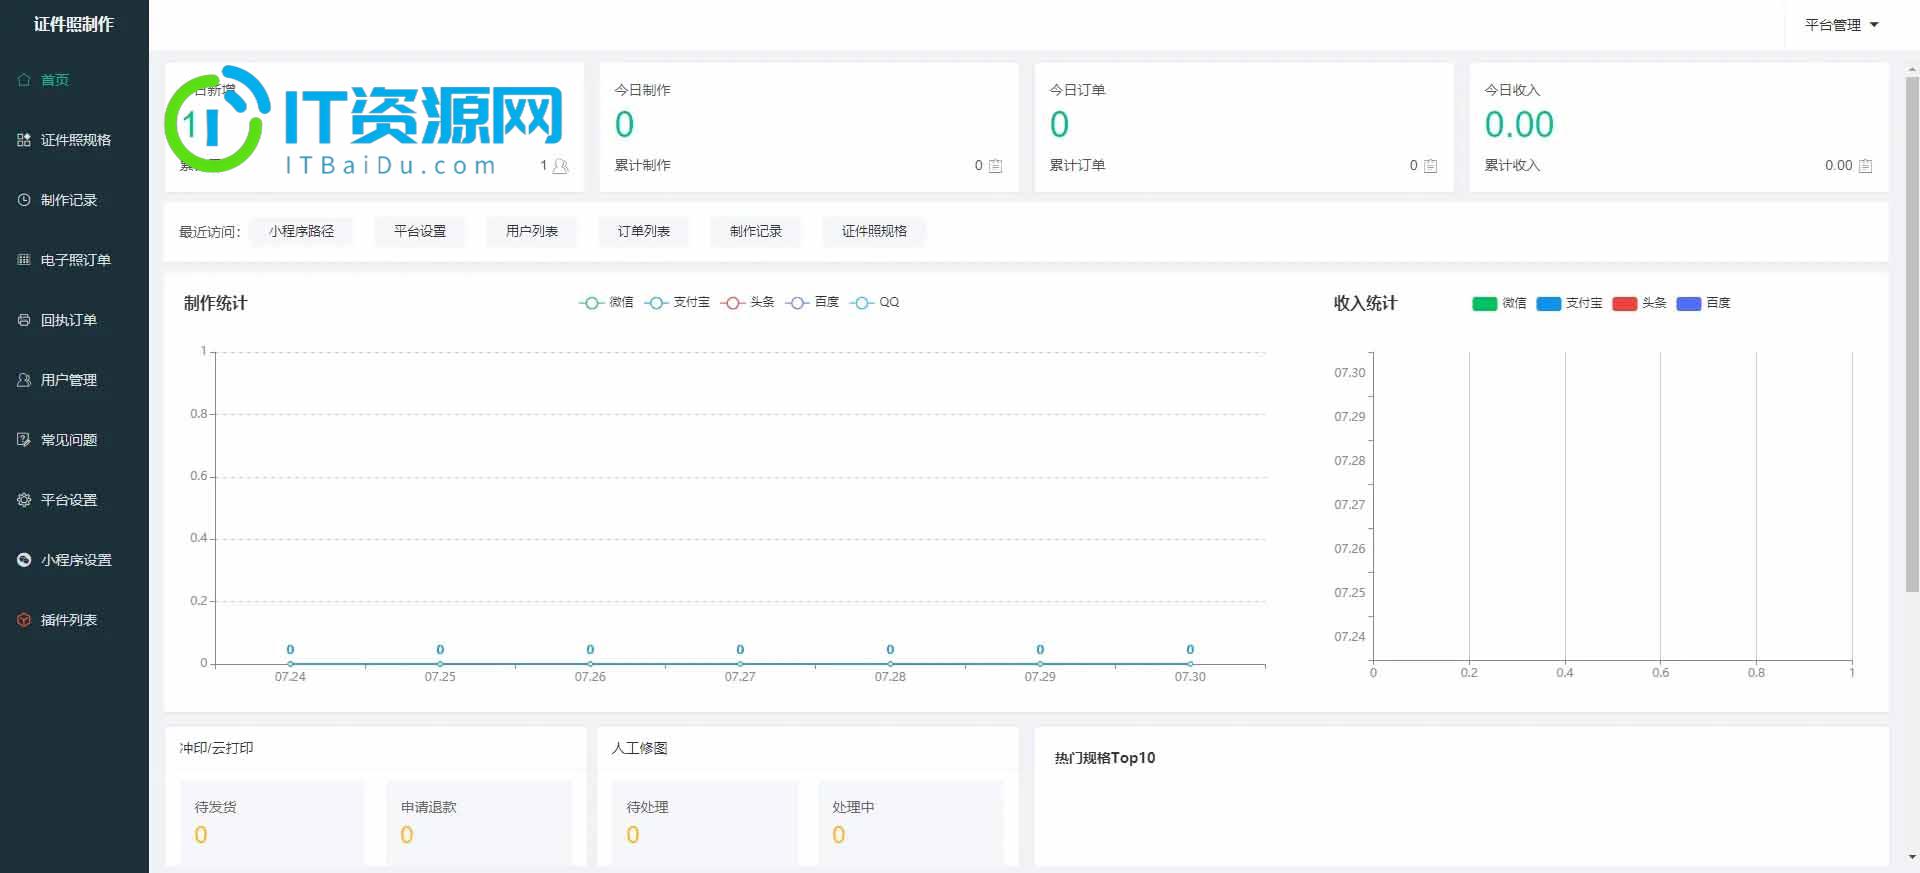1920x873 pixels.
Task: Open 常见问题 in the sidebar
Action: coord(74,440)
